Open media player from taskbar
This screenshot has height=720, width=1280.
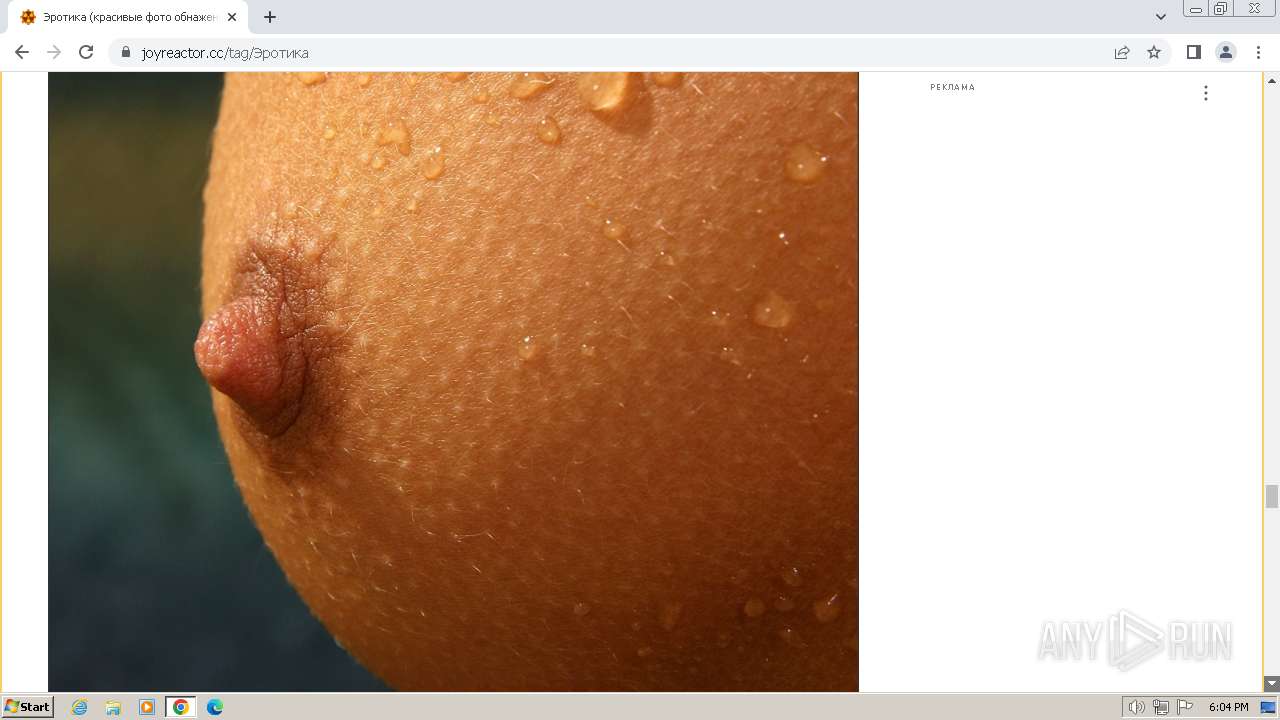click(147, 707)
